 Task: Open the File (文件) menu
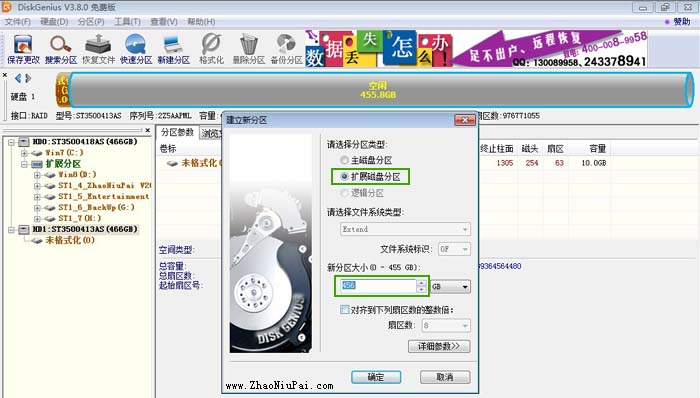[x=17, y=21]
